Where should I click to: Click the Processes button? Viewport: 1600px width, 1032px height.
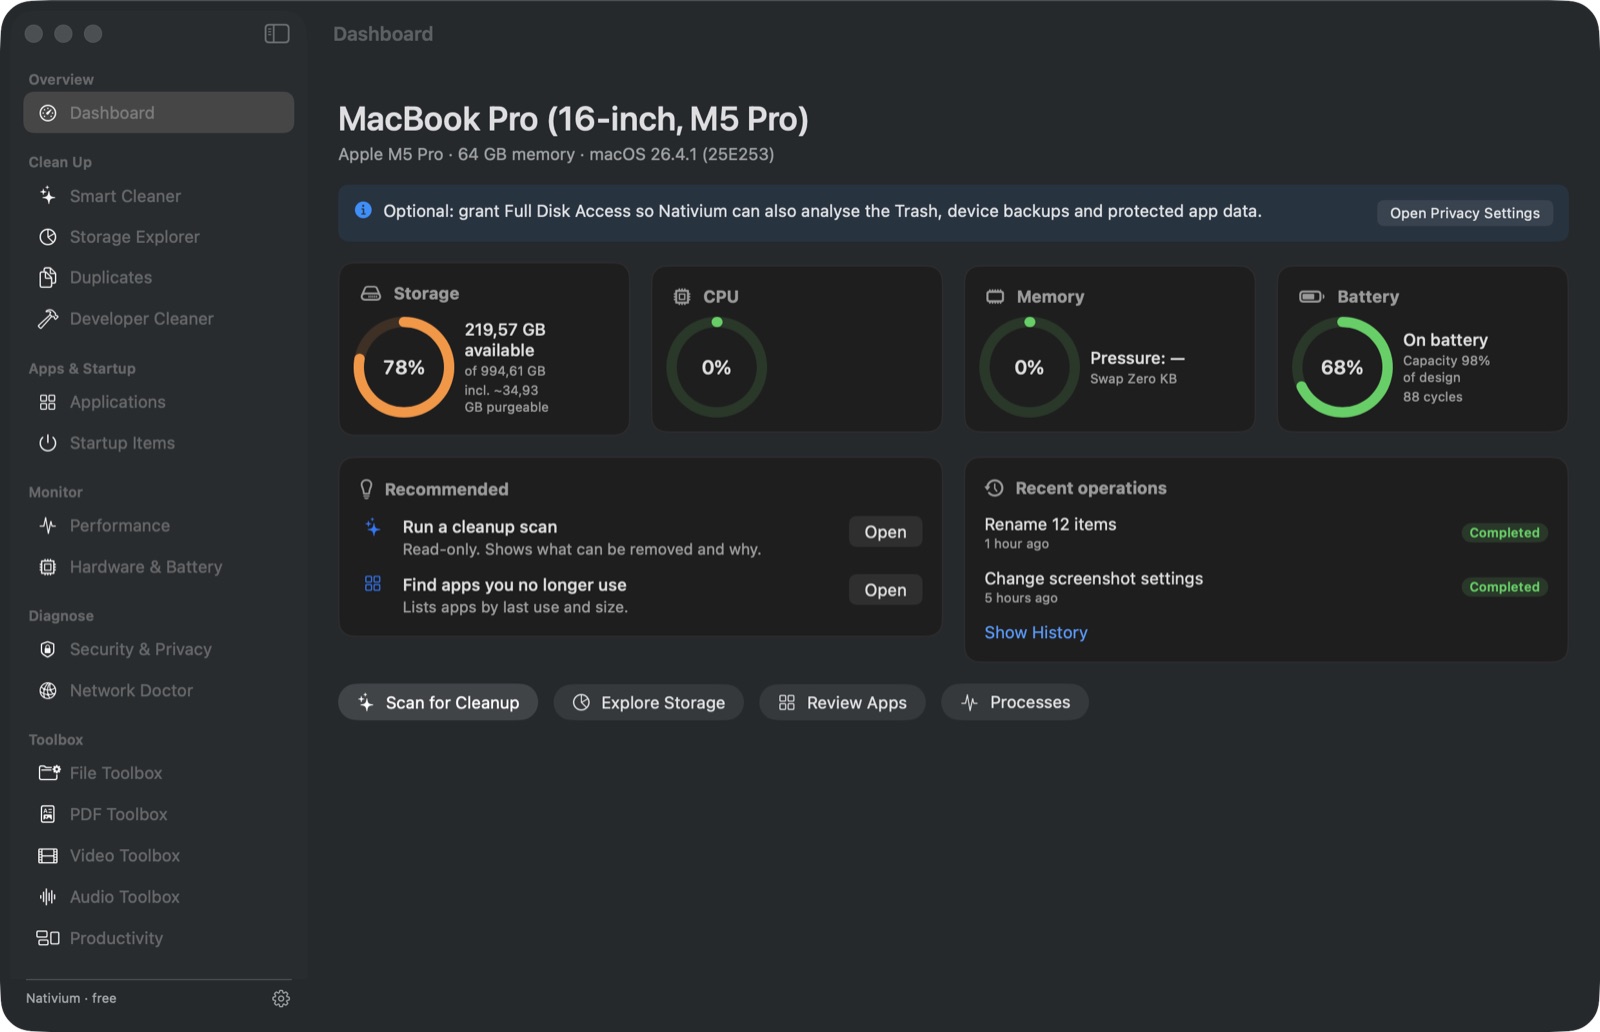[x=1015, y=702]
